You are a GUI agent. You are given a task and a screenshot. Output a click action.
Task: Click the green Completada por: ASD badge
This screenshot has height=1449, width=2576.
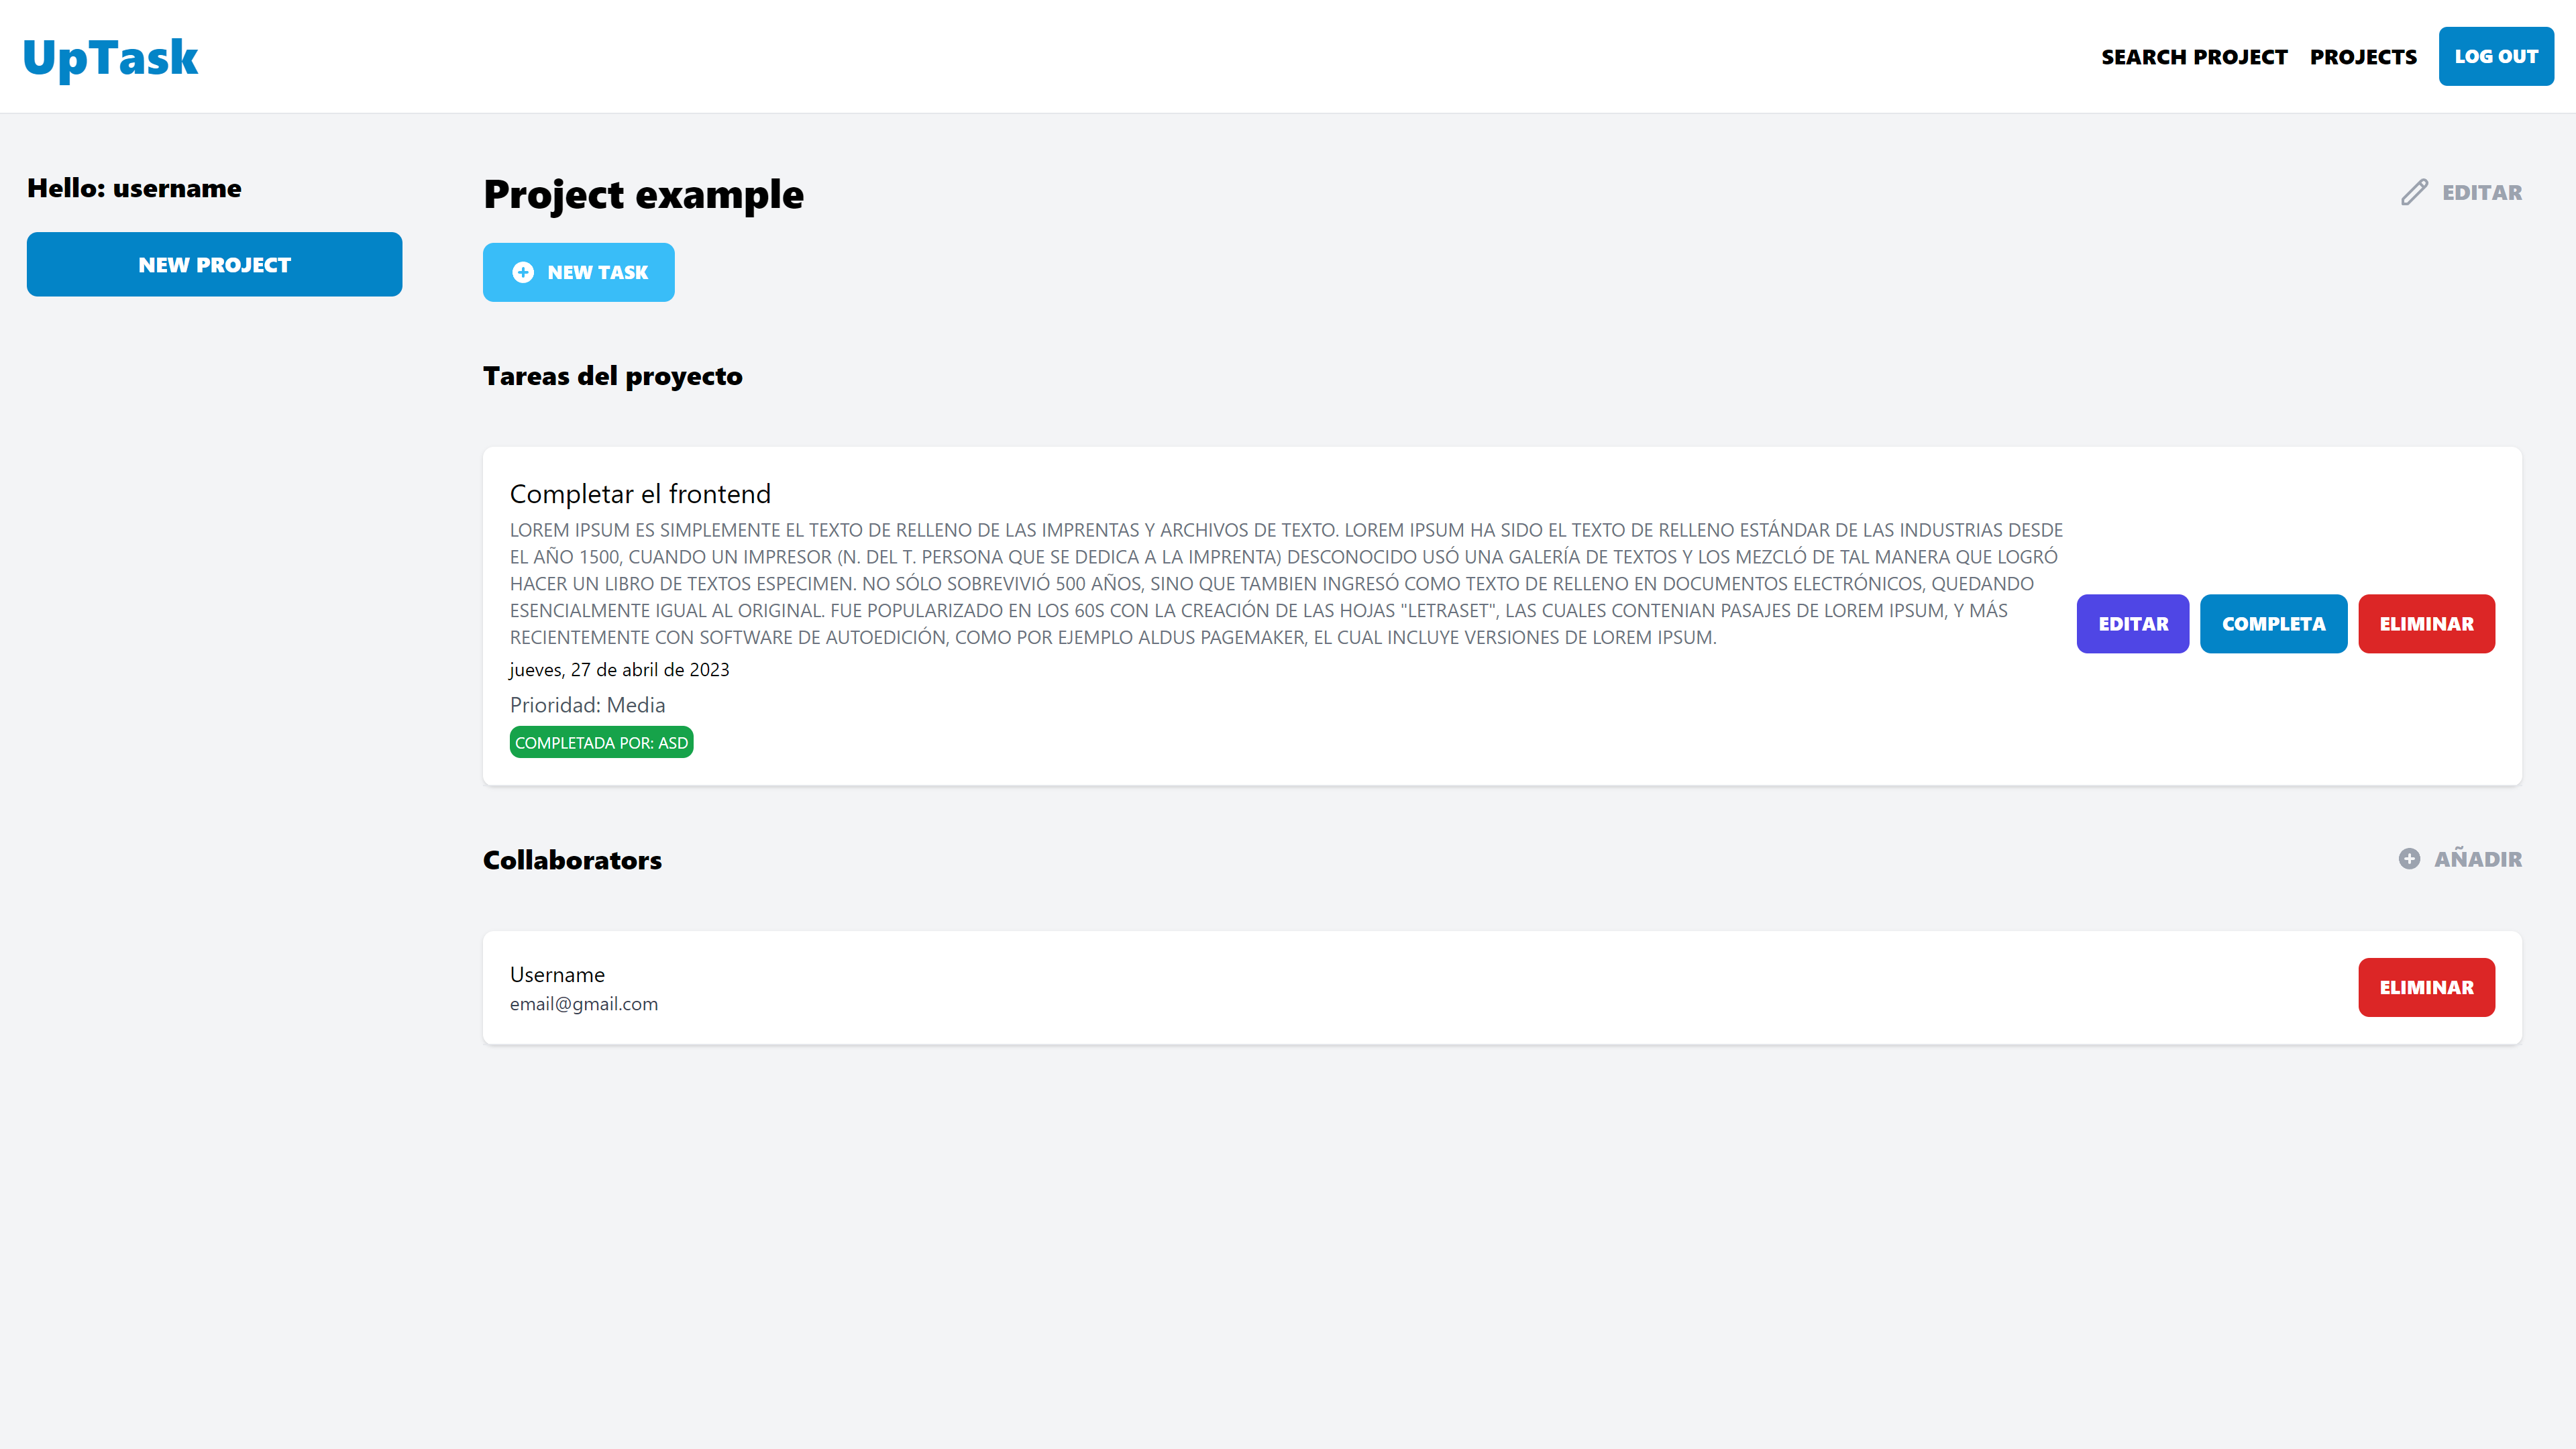point(601,742)
